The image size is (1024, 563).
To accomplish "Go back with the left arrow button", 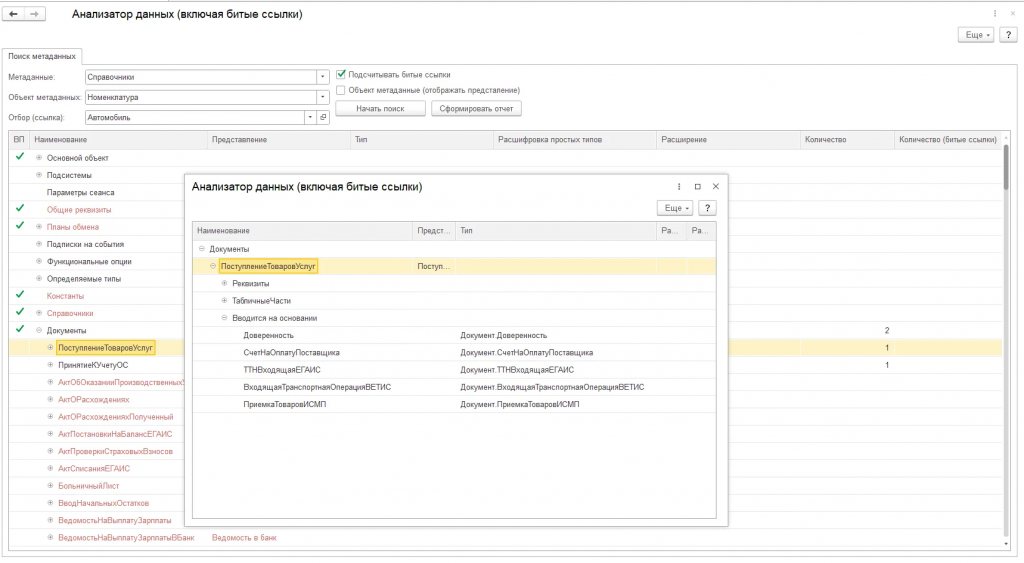I will coord(13,14).
